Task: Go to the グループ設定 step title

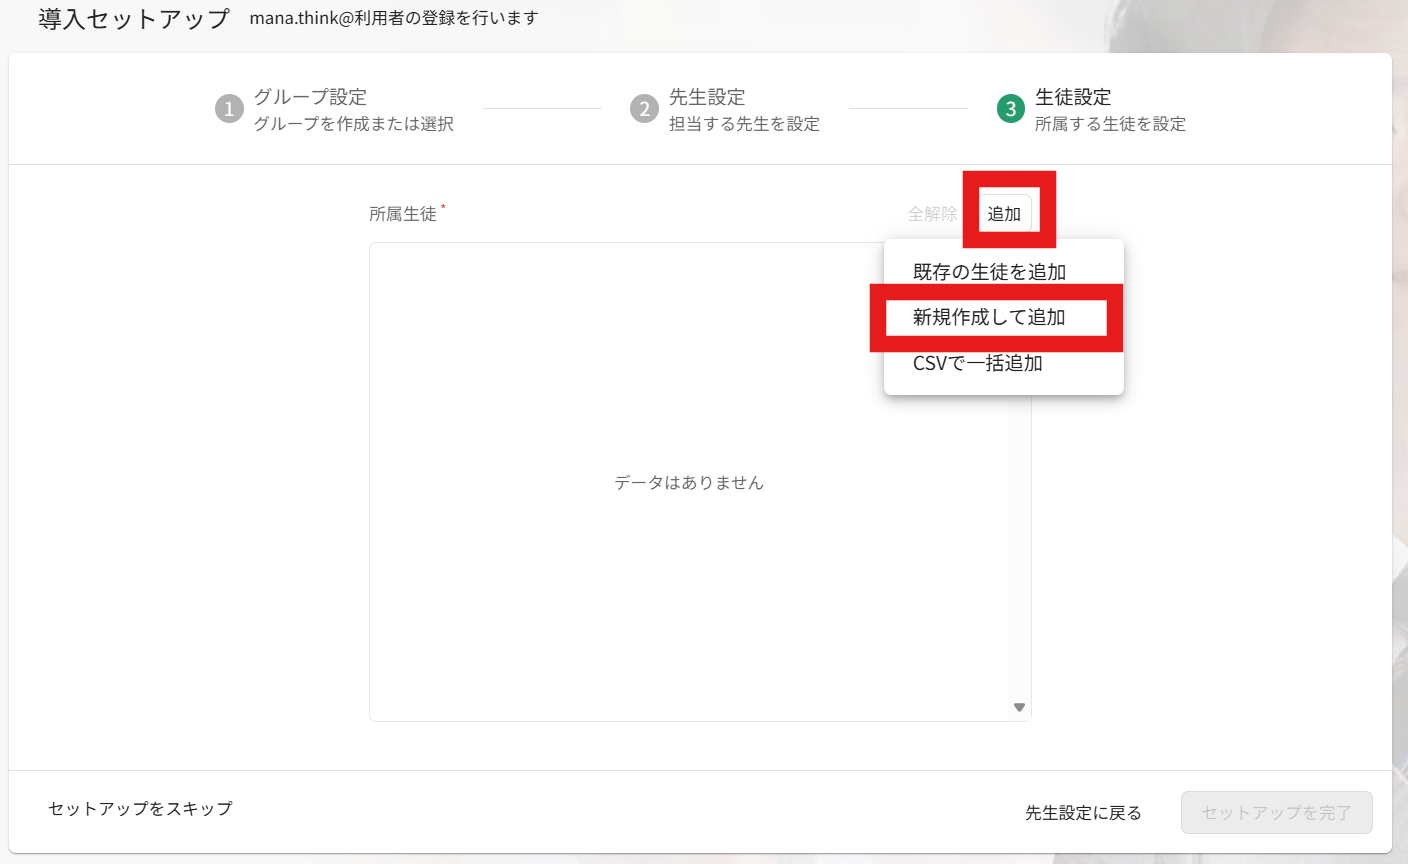Action: [x=310, y=97]
